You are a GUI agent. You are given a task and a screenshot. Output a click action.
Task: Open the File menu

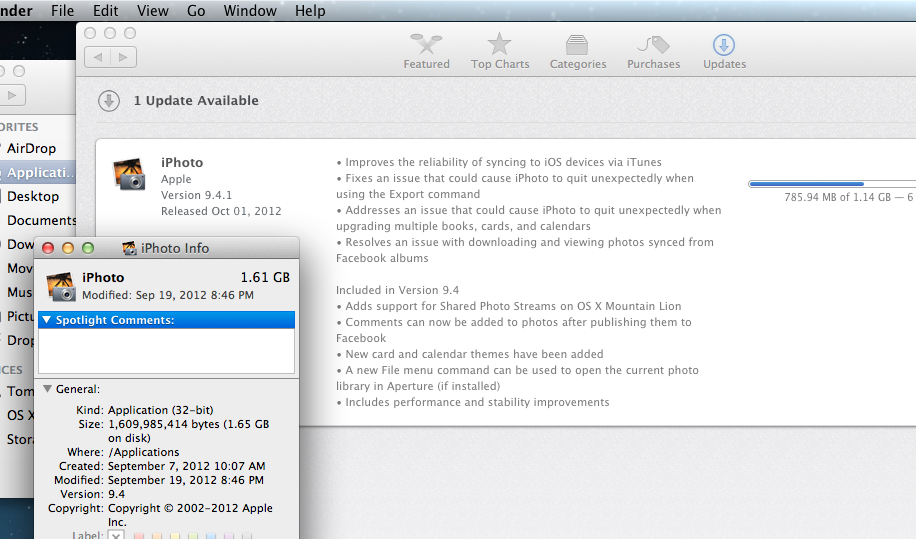point(63,11)
